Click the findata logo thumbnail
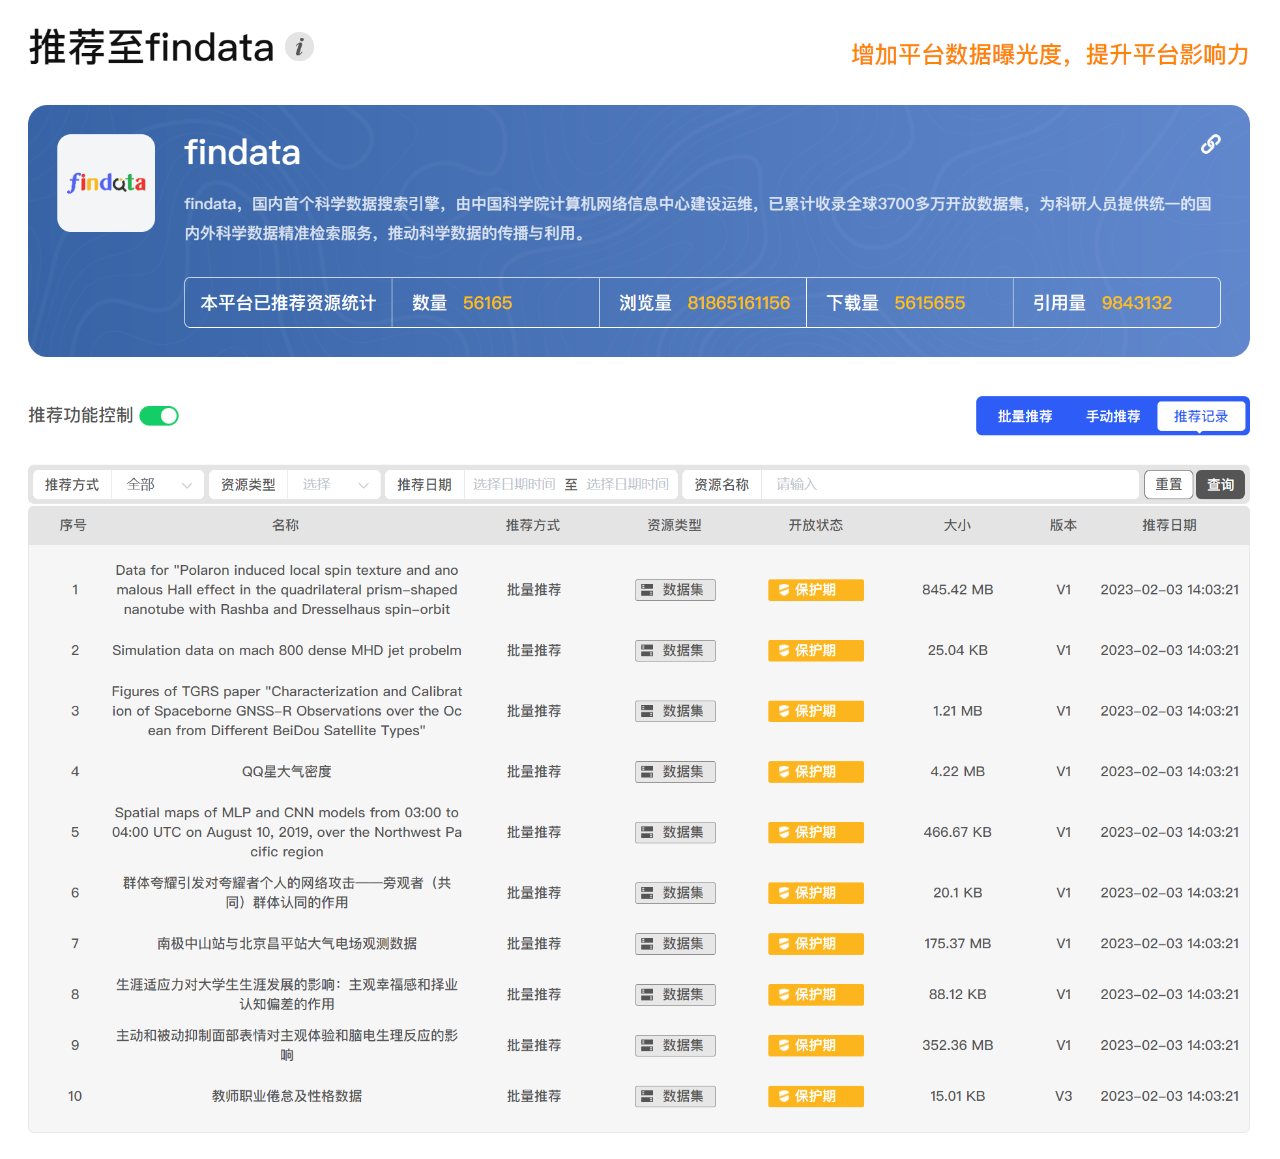Screen dimensions: 1280x1159 [x=106, y=183]
